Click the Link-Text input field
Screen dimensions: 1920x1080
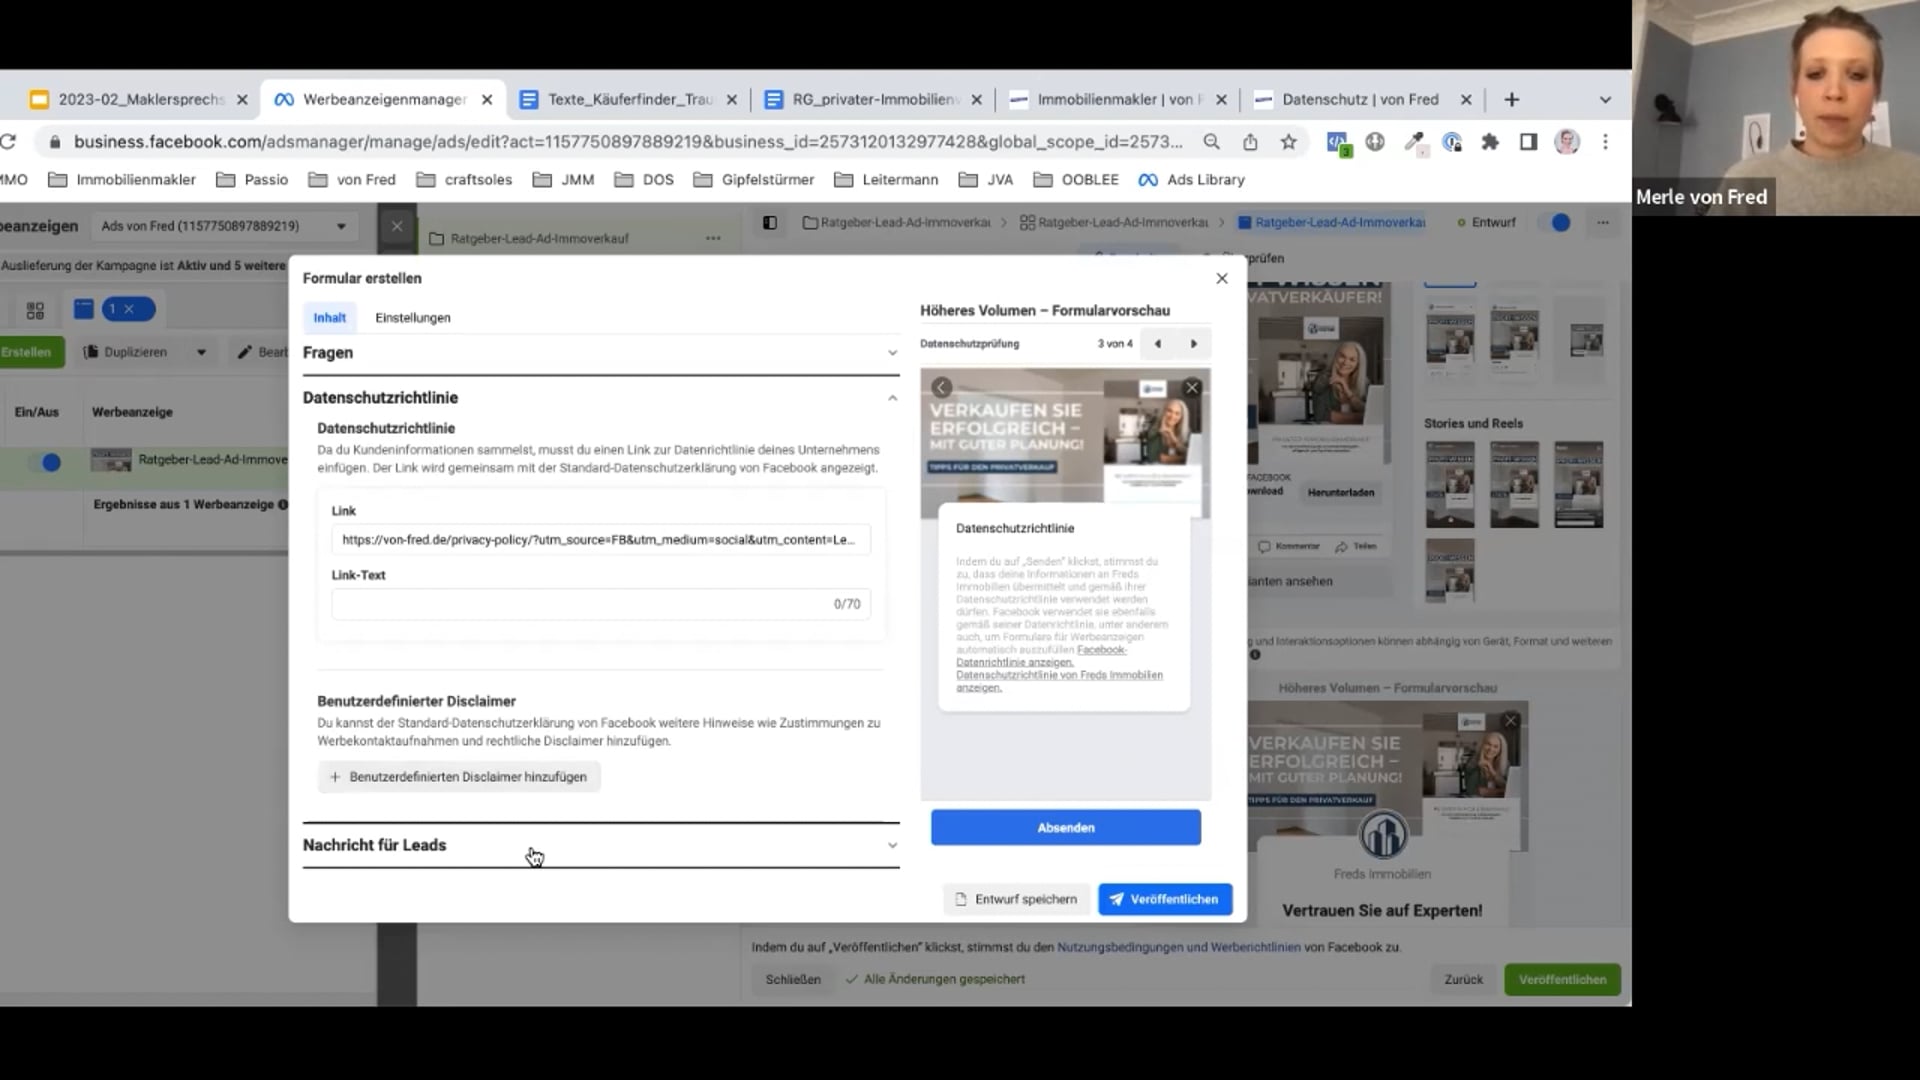(x=601, y=604)
